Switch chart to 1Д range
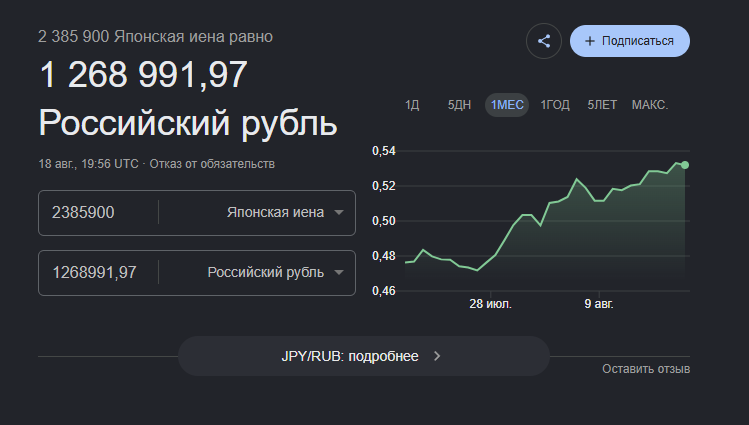Viewport: 749px width, 425px height. pos(412,105)
